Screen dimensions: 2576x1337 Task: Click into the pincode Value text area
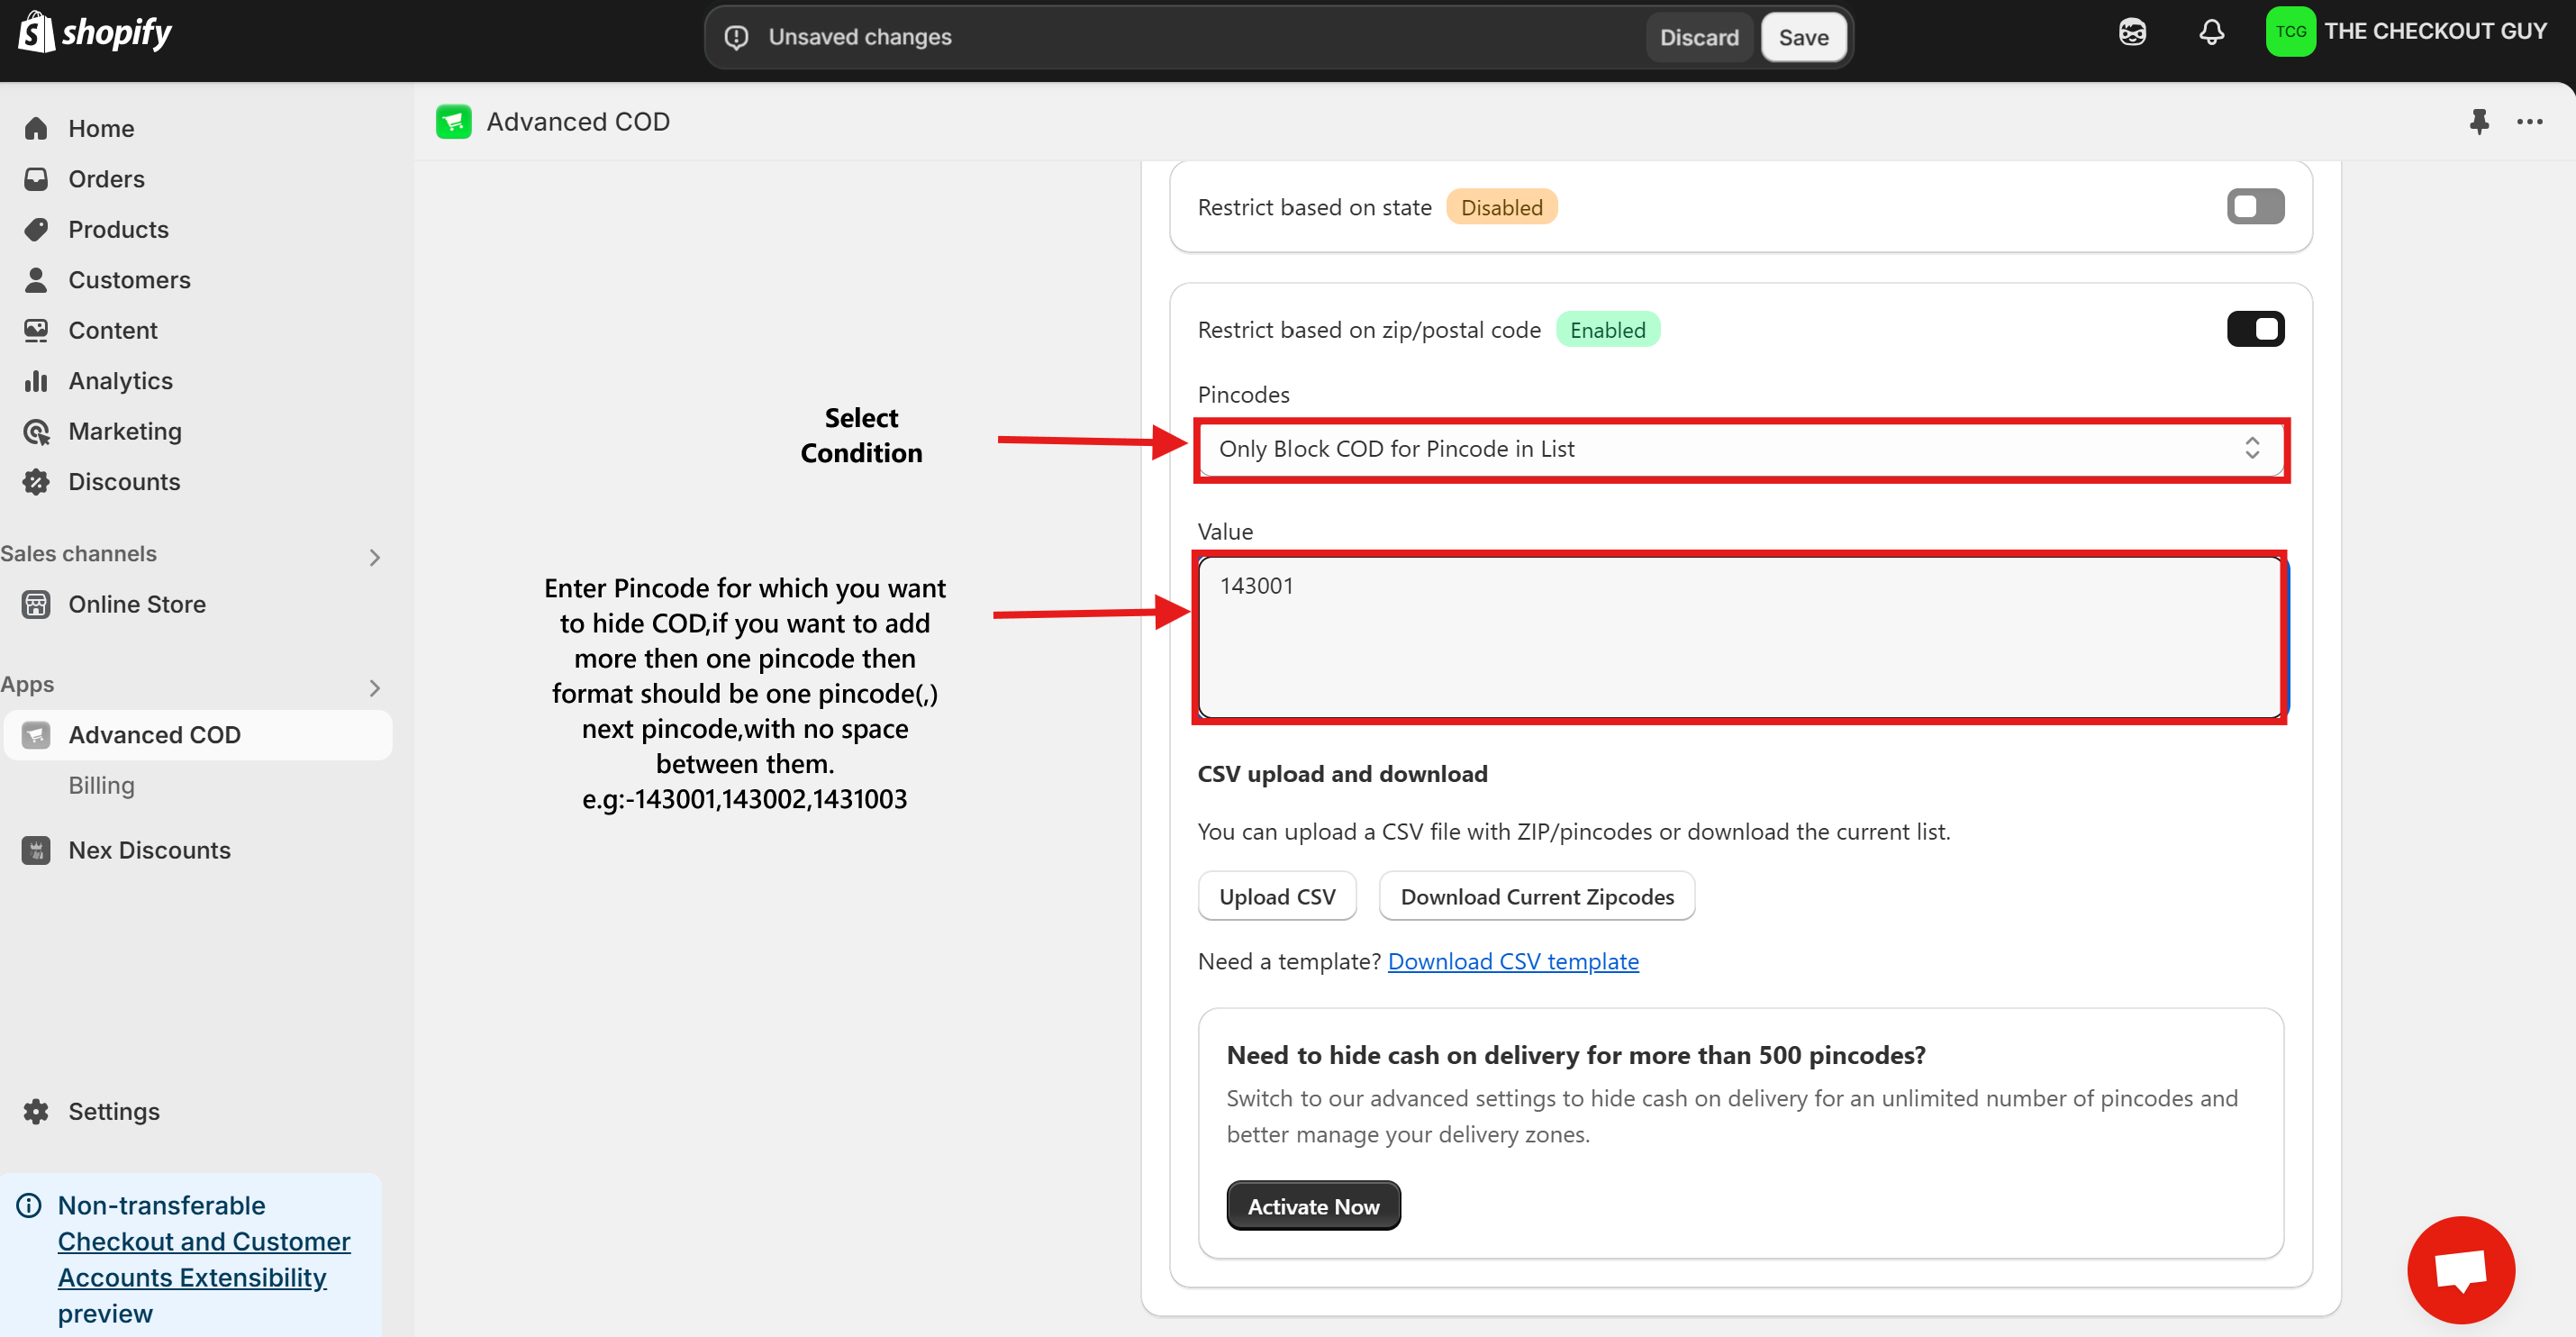tap(1738, 637)
